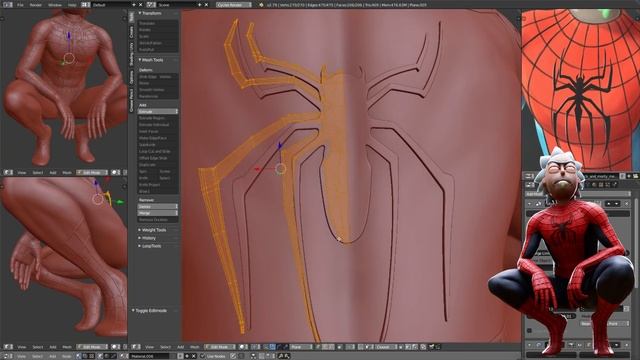Open the editor type icon in the main 3D viewport header
The width and height of the screenshot is (640, 360).
tap(135, 347)
